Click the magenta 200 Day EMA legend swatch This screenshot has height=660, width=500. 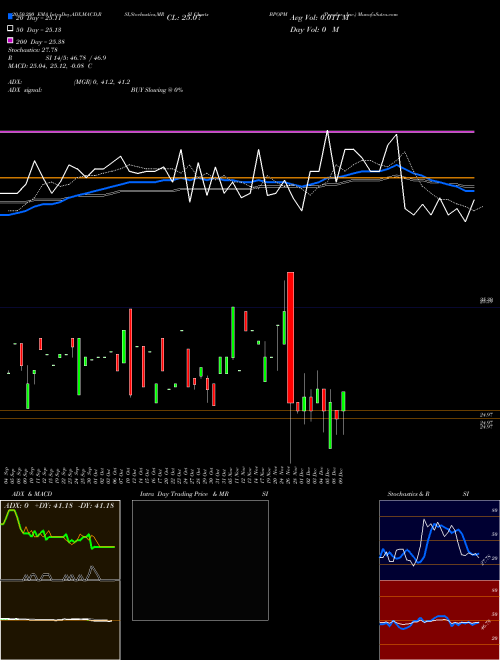10,40
